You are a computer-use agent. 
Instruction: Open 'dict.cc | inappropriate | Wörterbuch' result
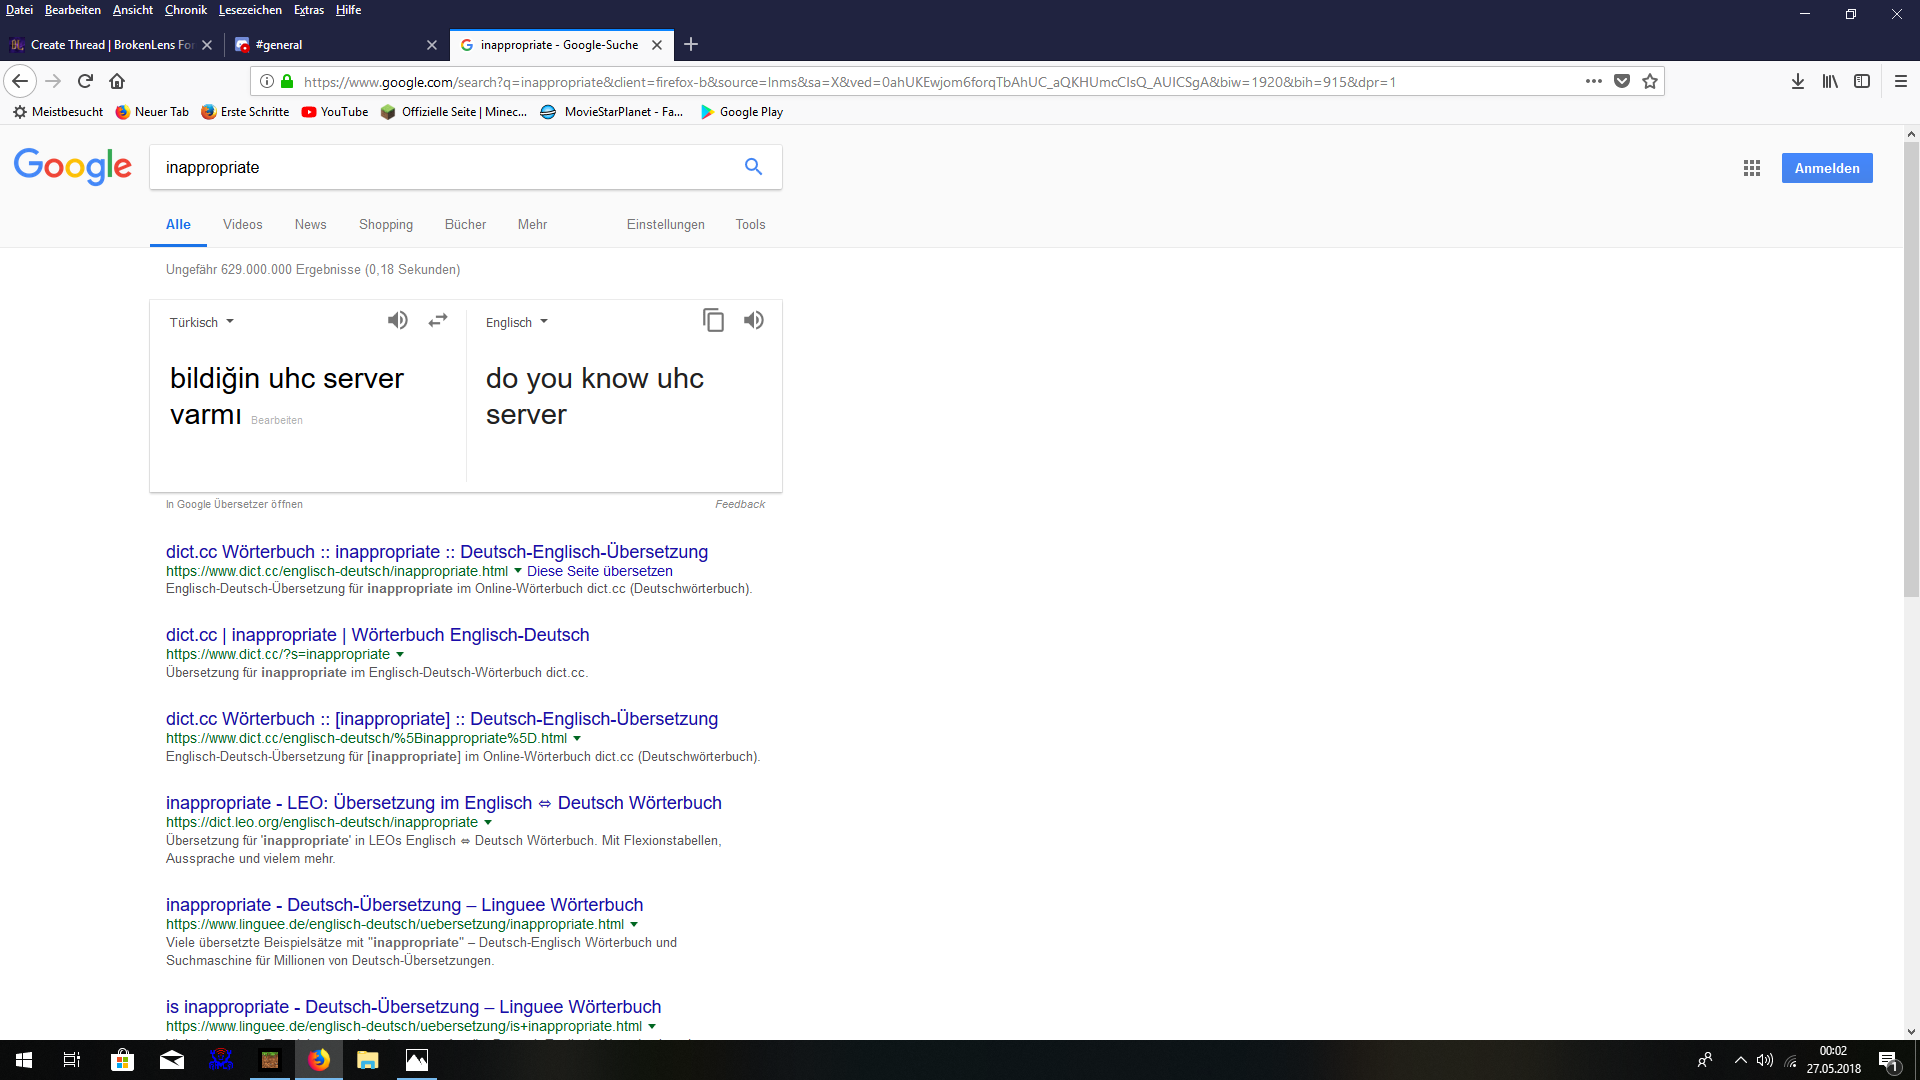click(x=377, y=635)
